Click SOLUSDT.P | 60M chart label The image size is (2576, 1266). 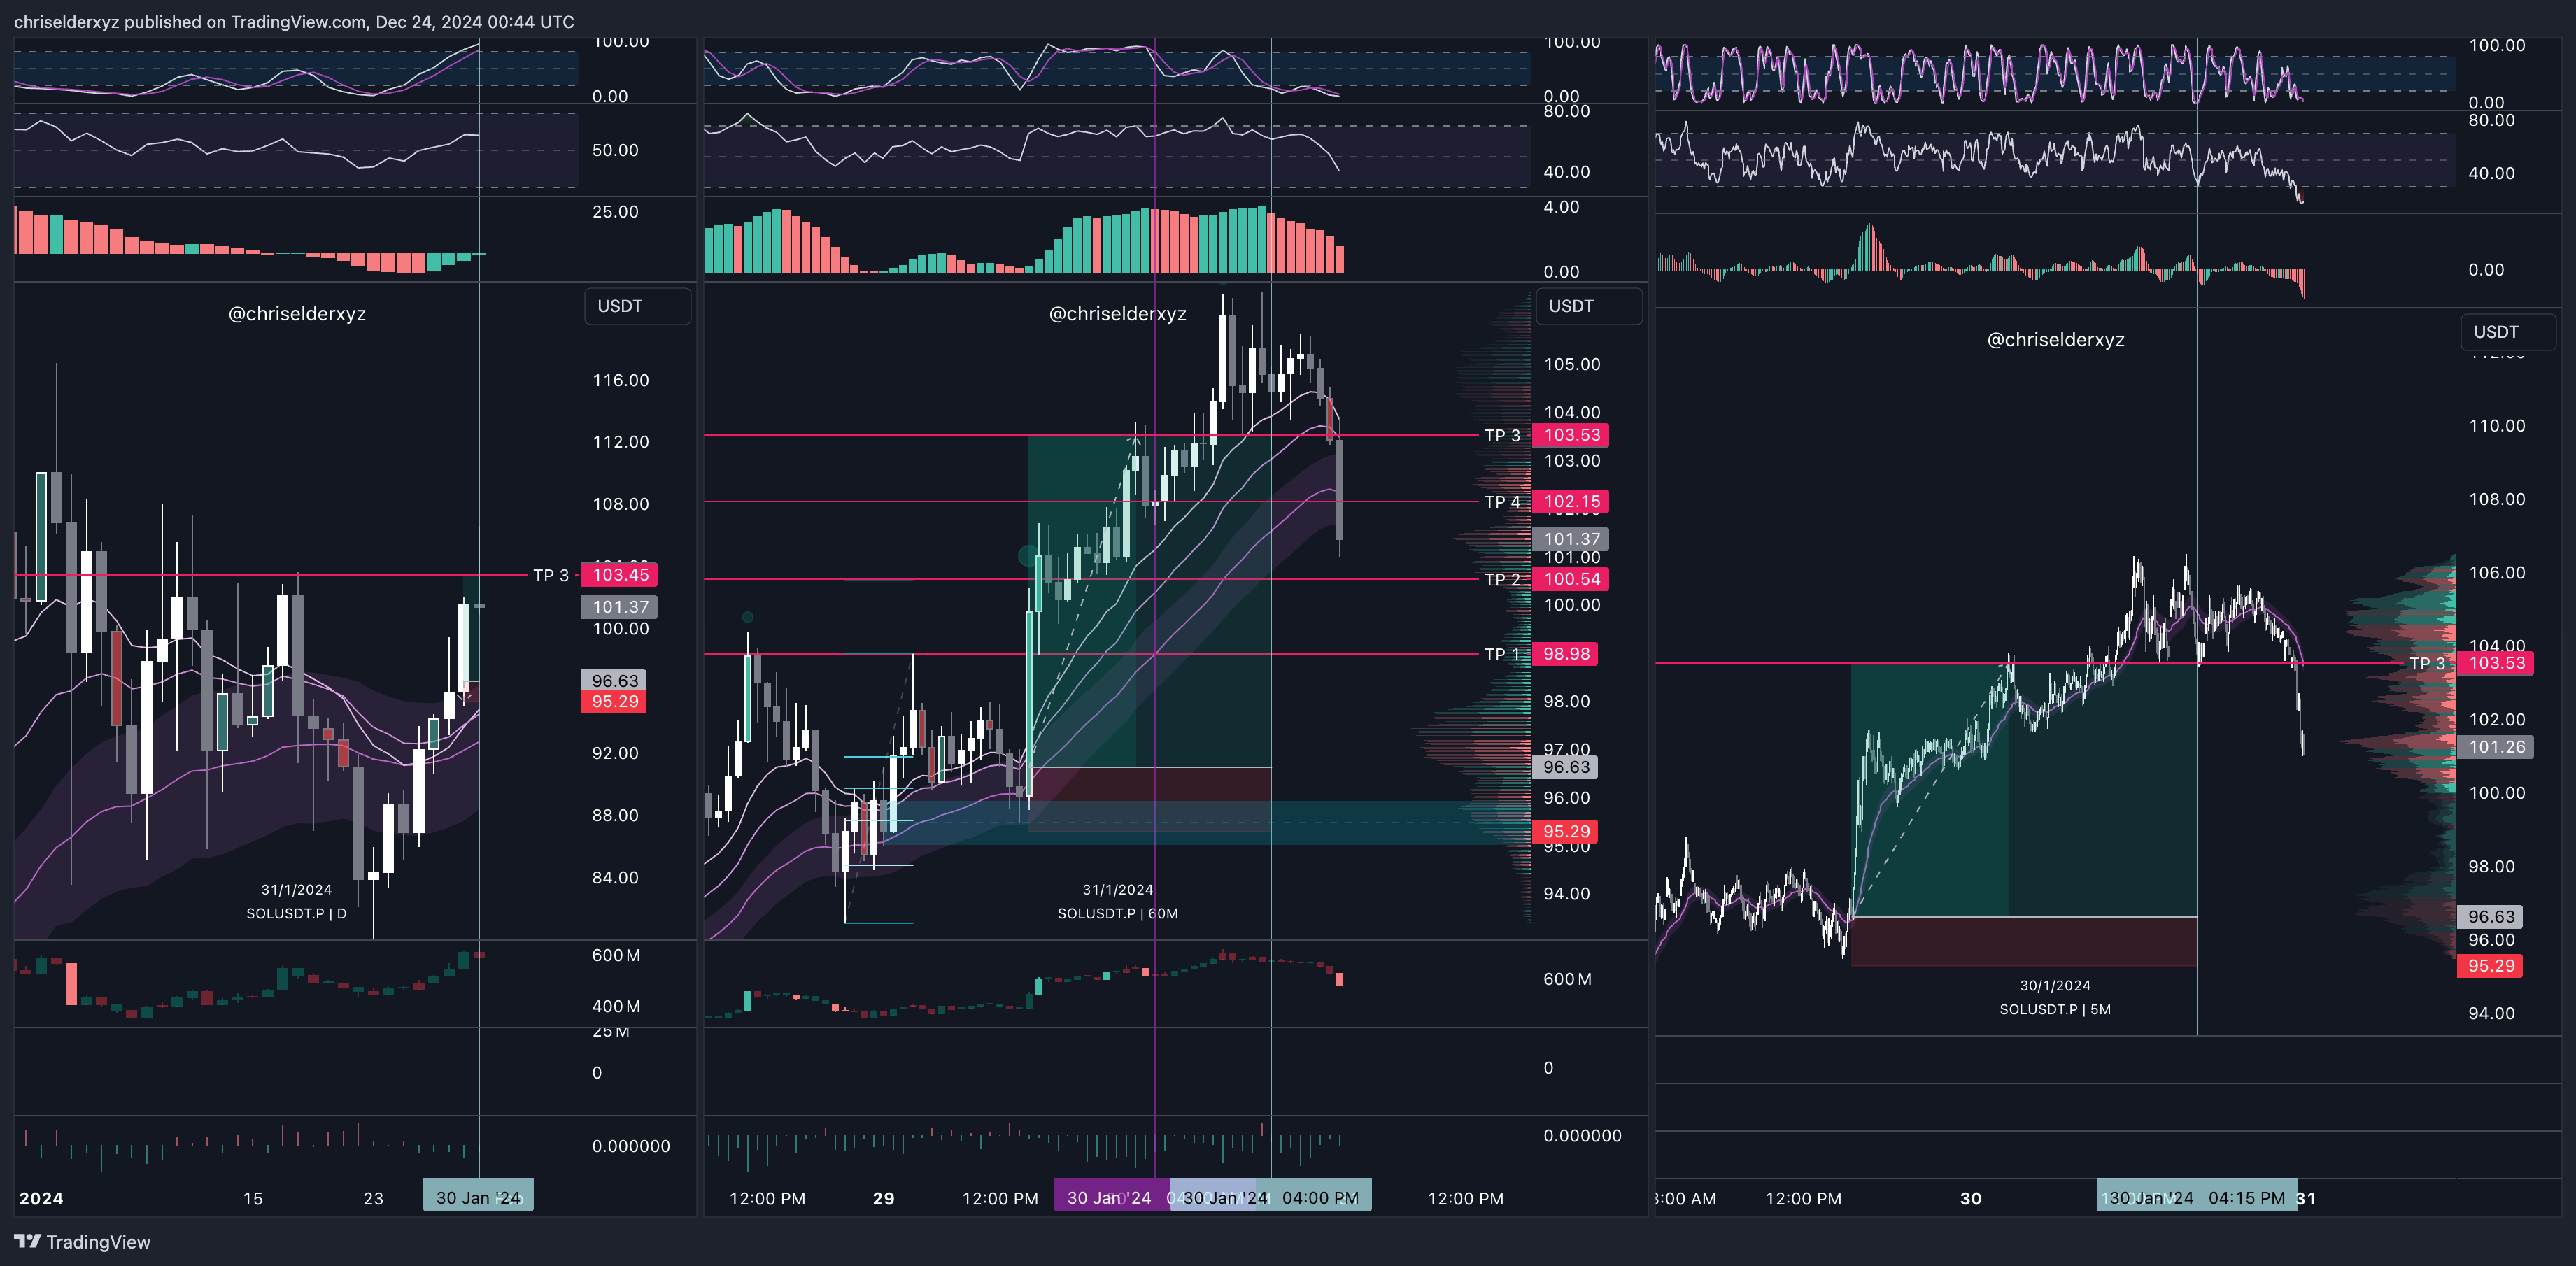(x=1117, y=914)
